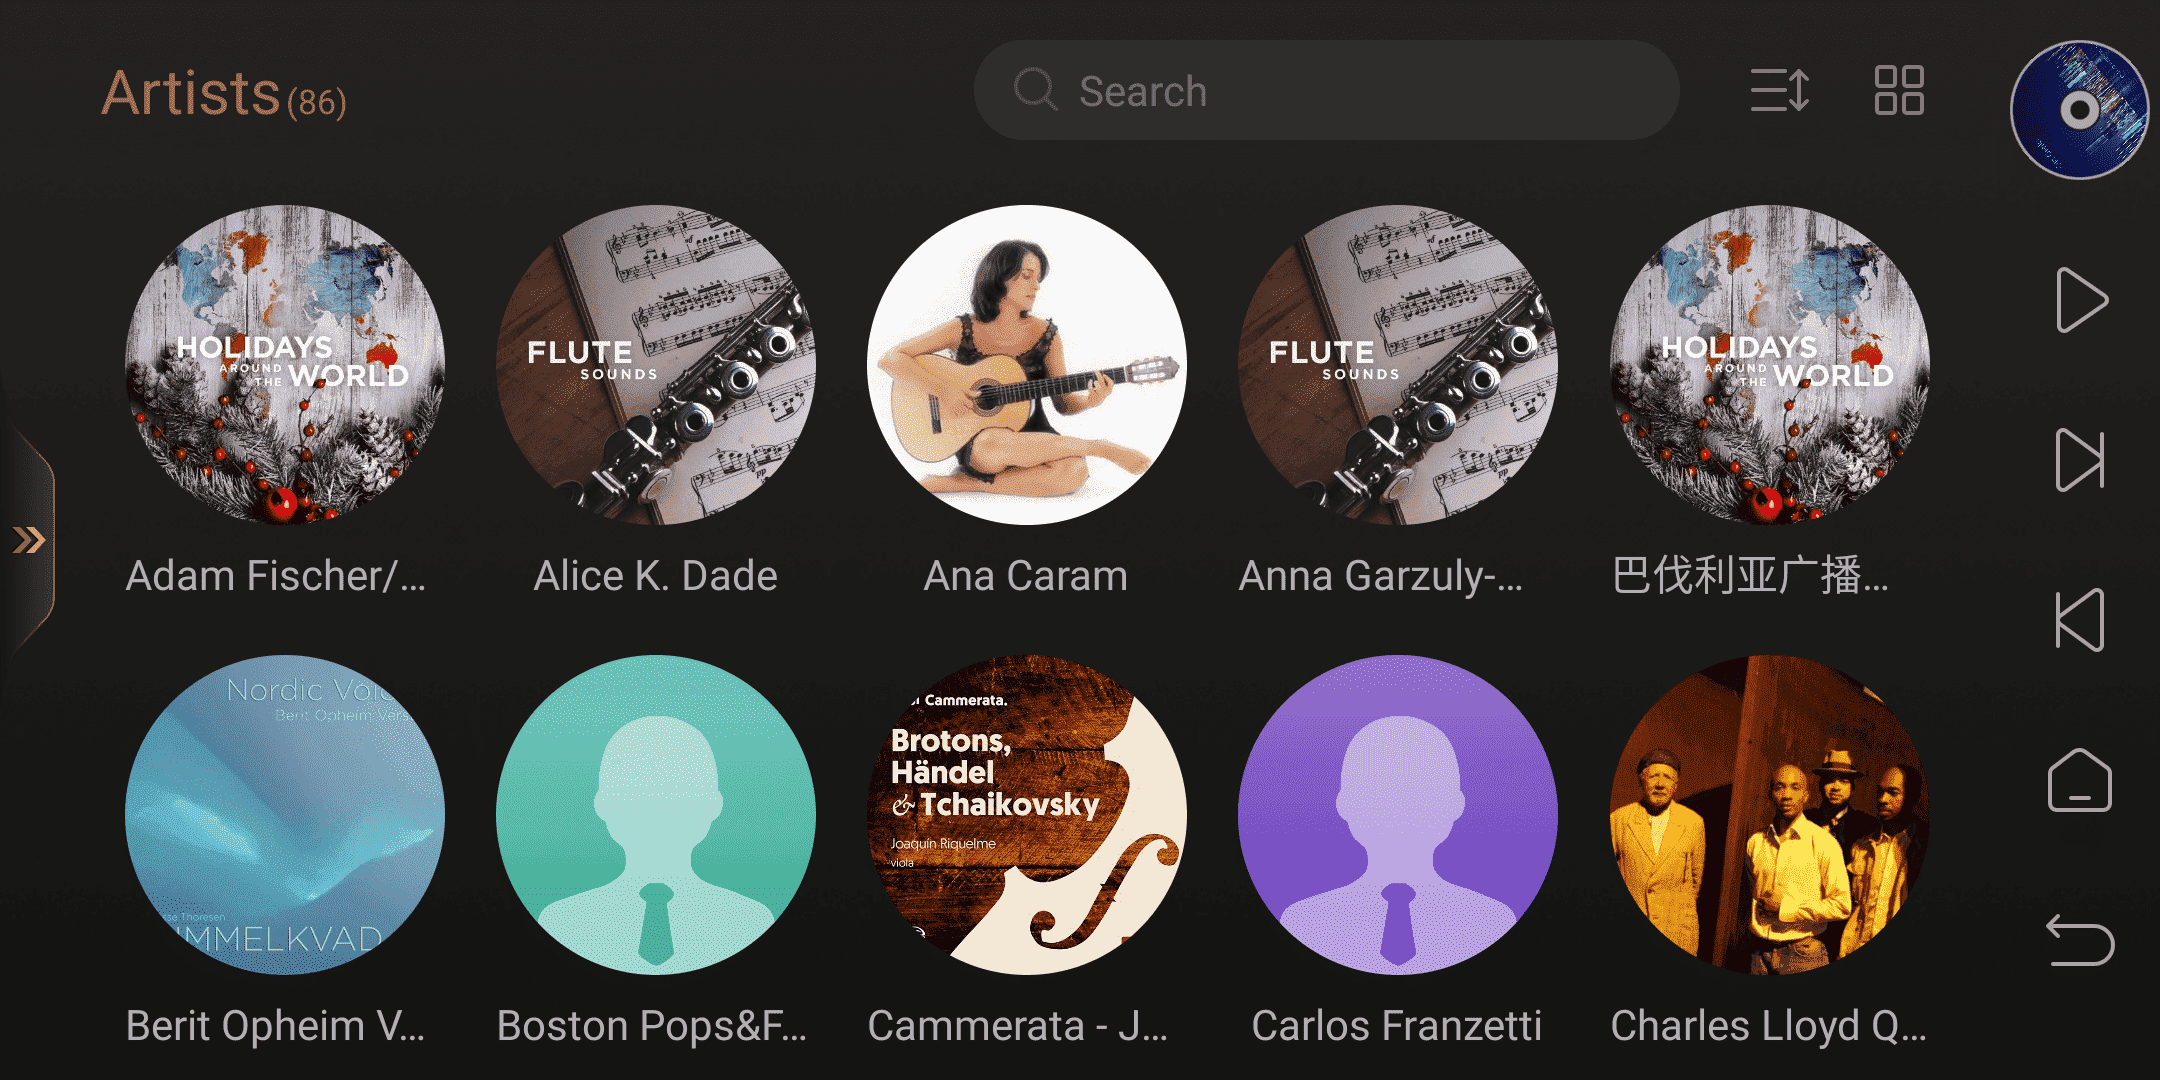Open artist Alice K. Dade
Viewport: 2160px width, 1080px height.
[x=655, y=365]
